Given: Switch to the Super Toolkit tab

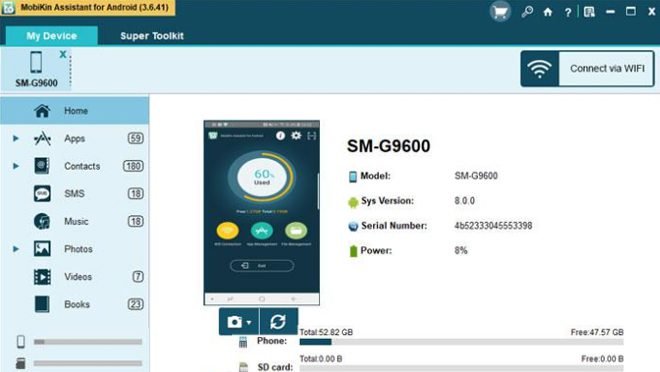Looking at the screenshot, I should (152, 36).
